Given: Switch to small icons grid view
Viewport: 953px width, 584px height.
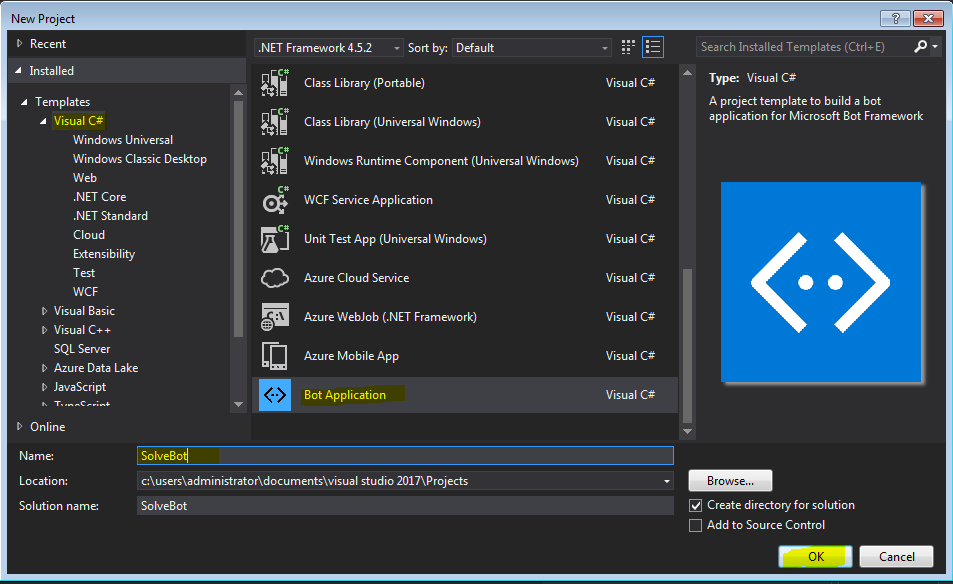Looking at the screenshot, I should 628,47.
